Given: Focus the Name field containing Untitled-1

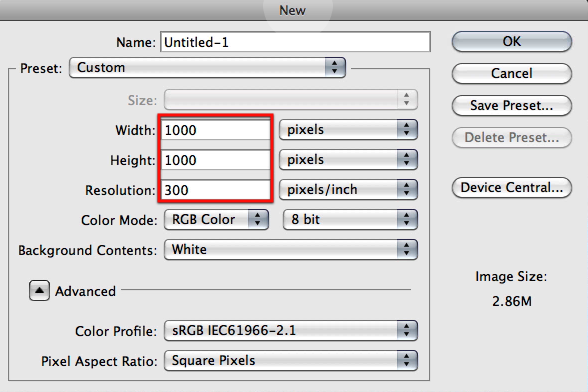Looking at the screenshot, I should pos(296,42).
